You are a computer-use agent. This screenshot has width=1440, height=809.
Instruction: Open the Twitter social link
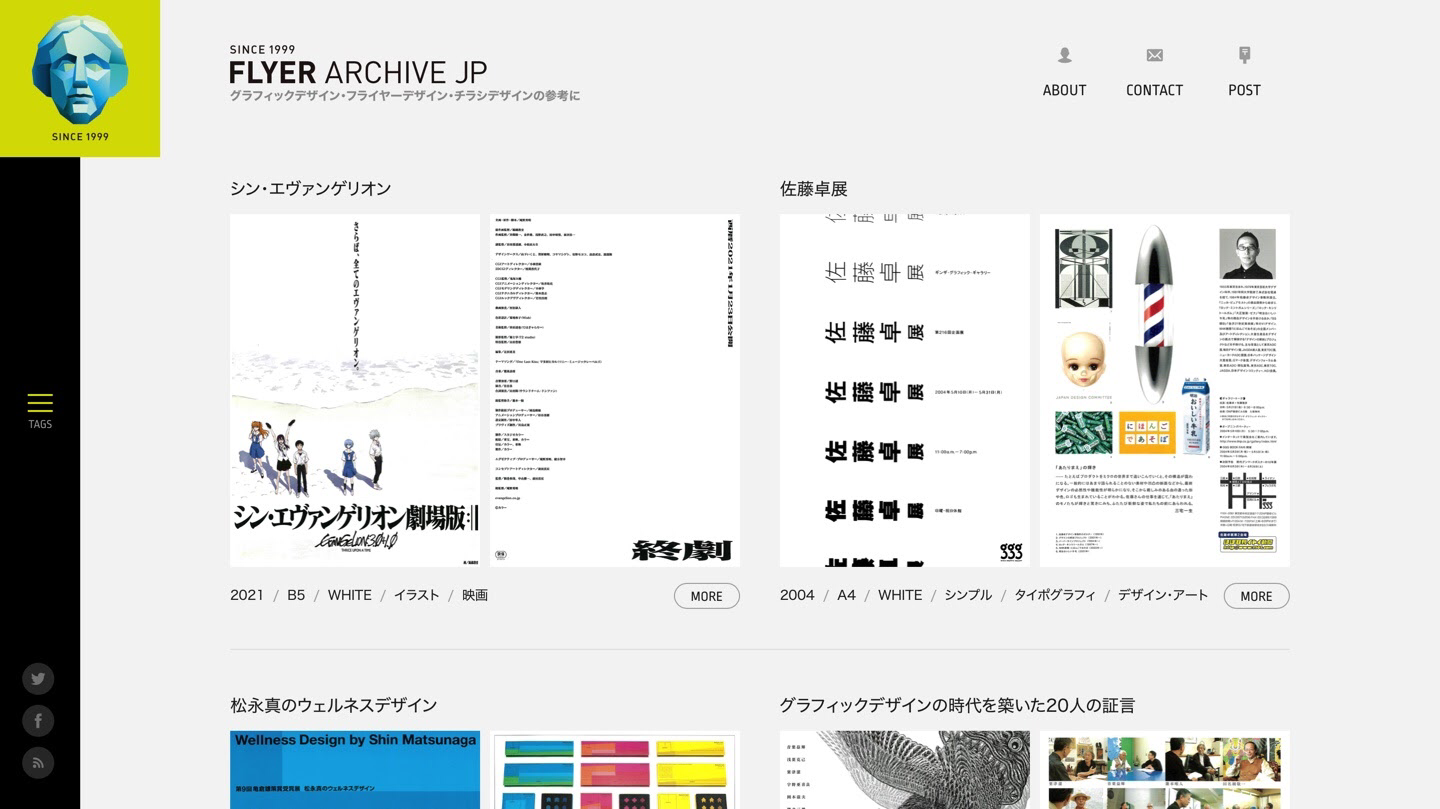point(38,679)
